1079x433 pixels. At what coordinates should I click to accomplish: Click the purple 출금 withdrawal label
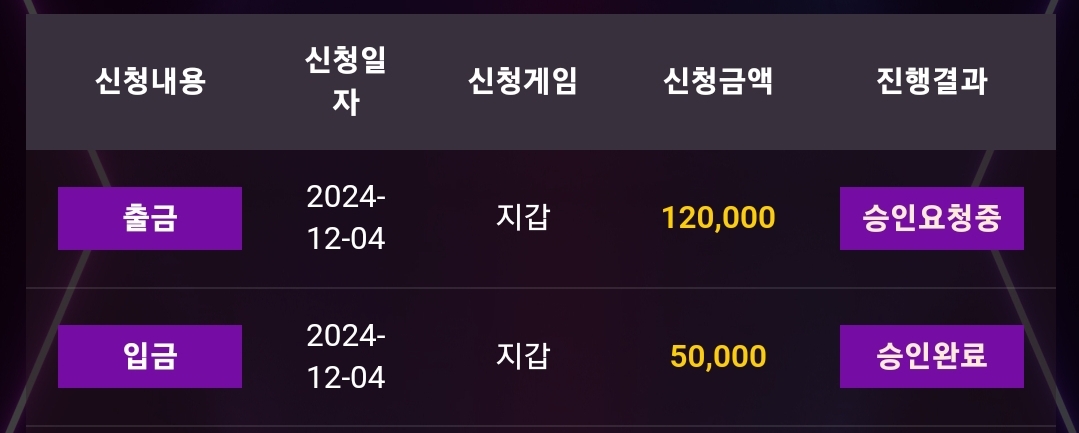(x=150, y=218)
